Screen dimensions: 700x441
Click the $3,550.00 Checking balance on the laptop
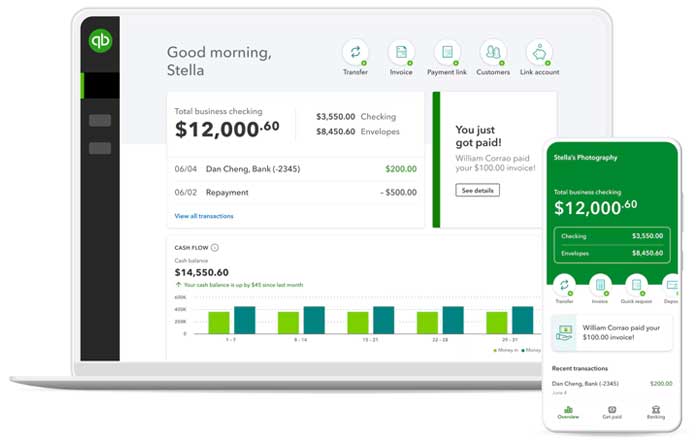coord(336,116)
